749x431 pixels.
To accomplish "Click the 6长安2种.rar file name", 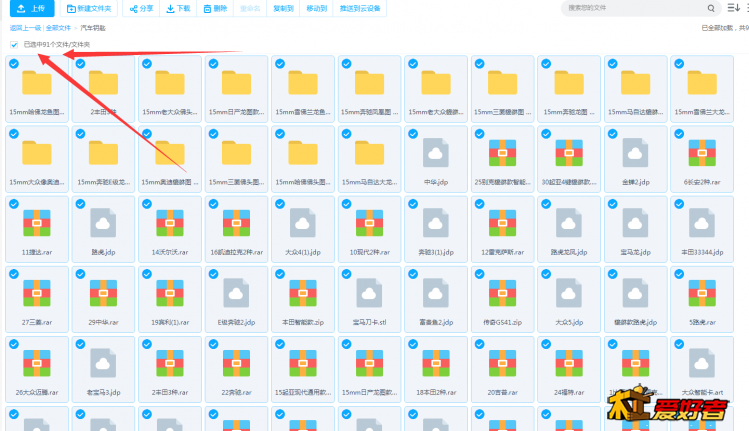I will tap(702, 182).
